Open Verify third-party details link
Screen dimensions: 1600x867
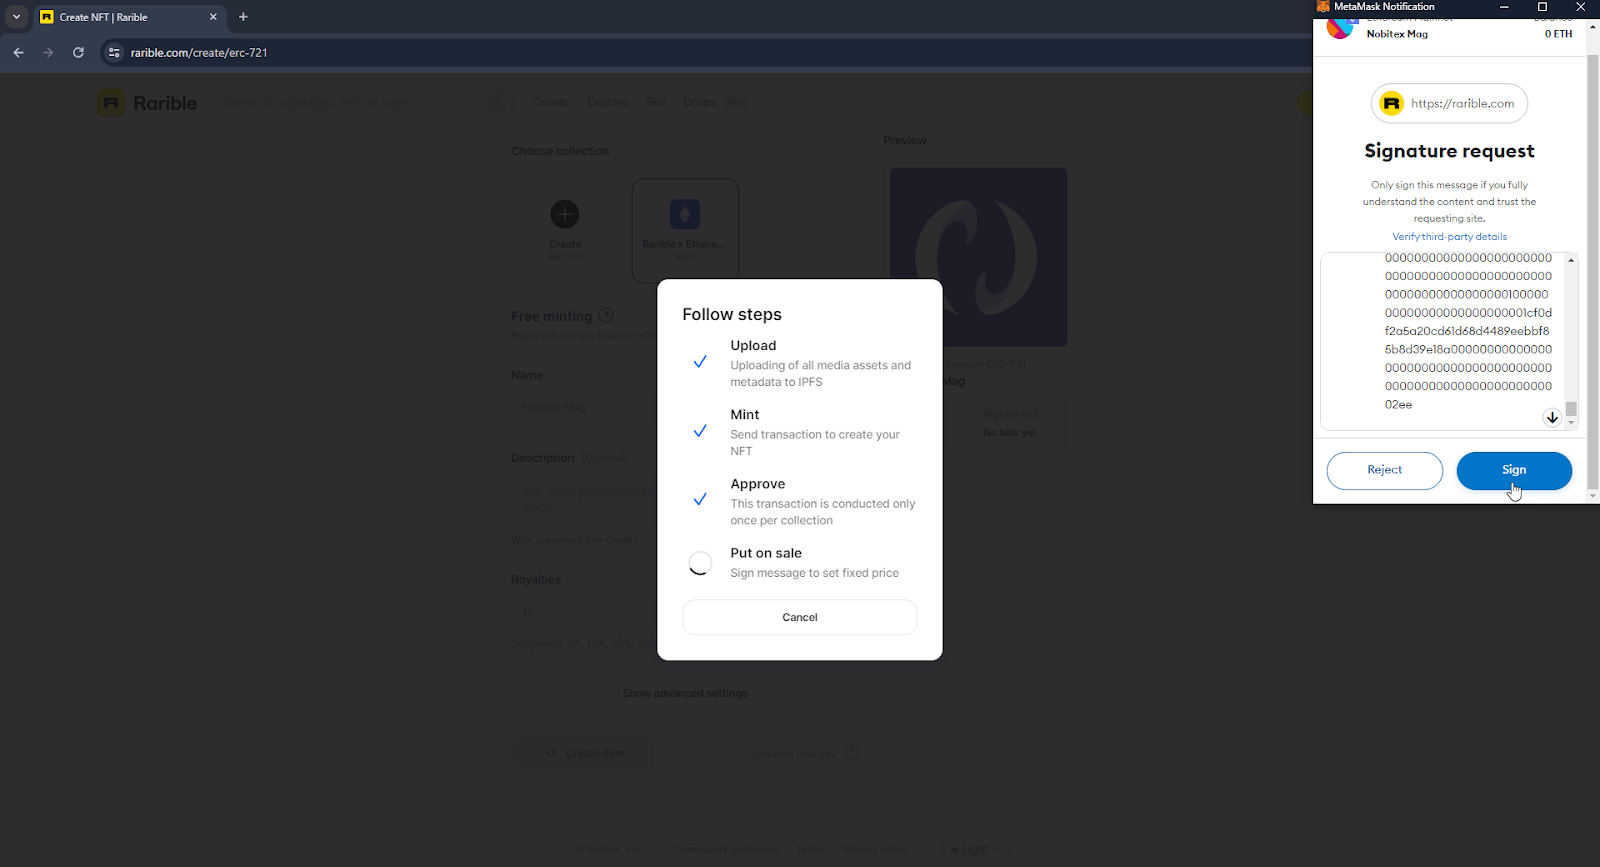(x=1449, y=237)
